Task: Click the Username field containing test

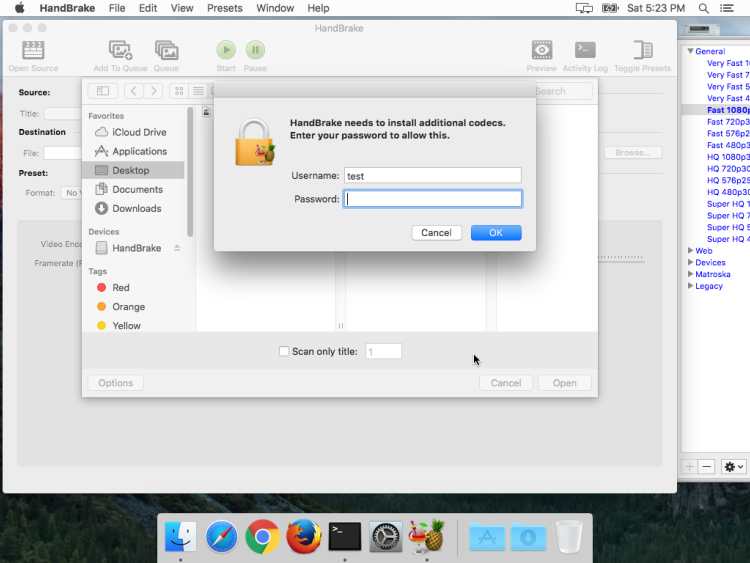Action: 433,176
